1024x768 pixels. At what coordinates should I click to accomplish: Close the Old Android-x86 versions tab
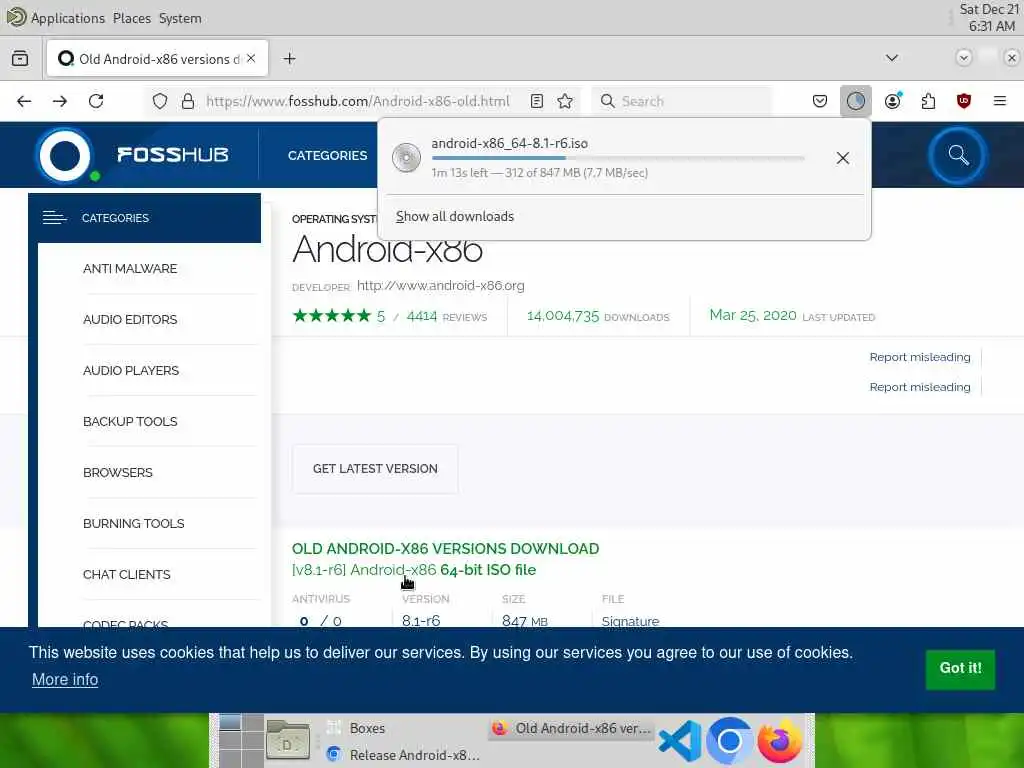click(251, 58)
